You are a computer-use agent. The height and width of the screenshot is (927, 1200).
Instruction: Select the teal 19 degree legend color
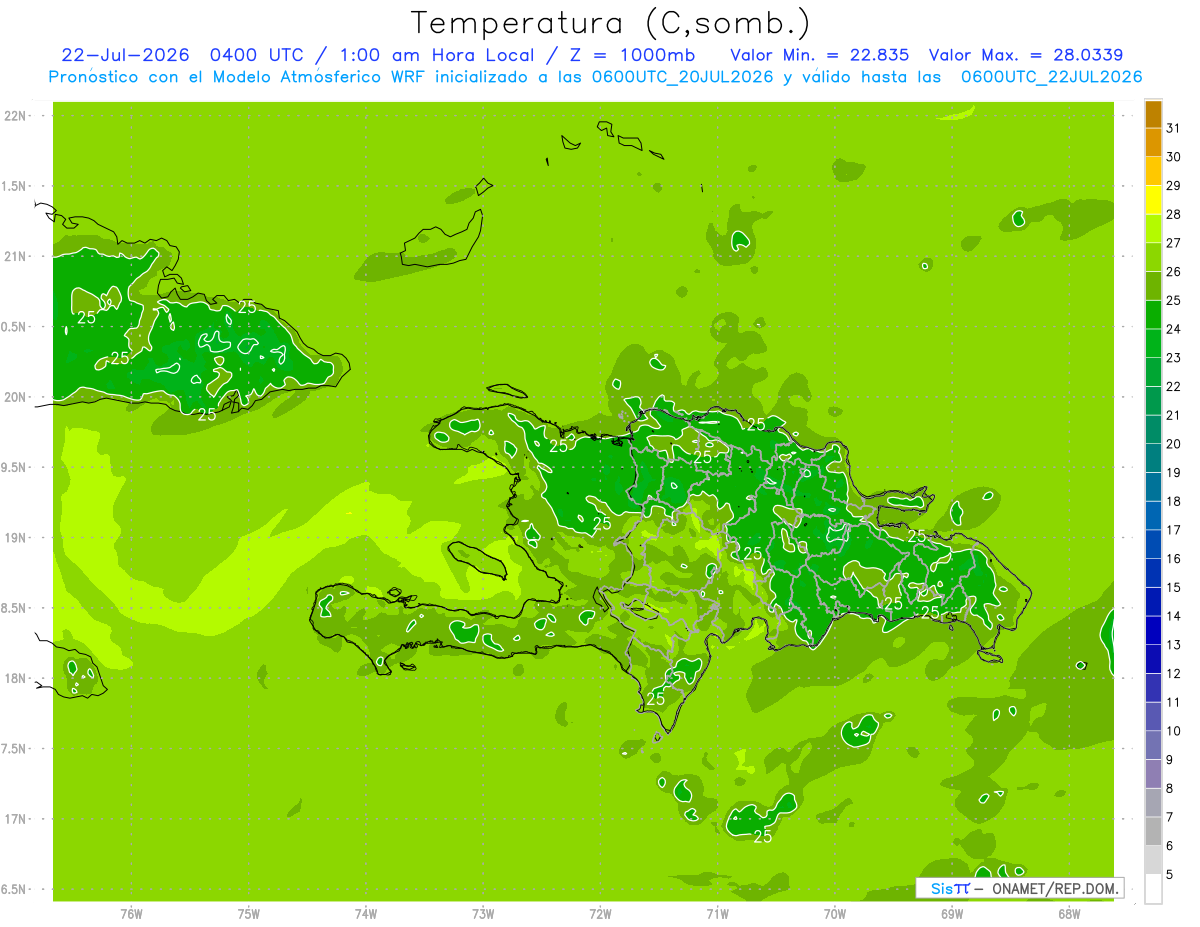[1153, 459]
